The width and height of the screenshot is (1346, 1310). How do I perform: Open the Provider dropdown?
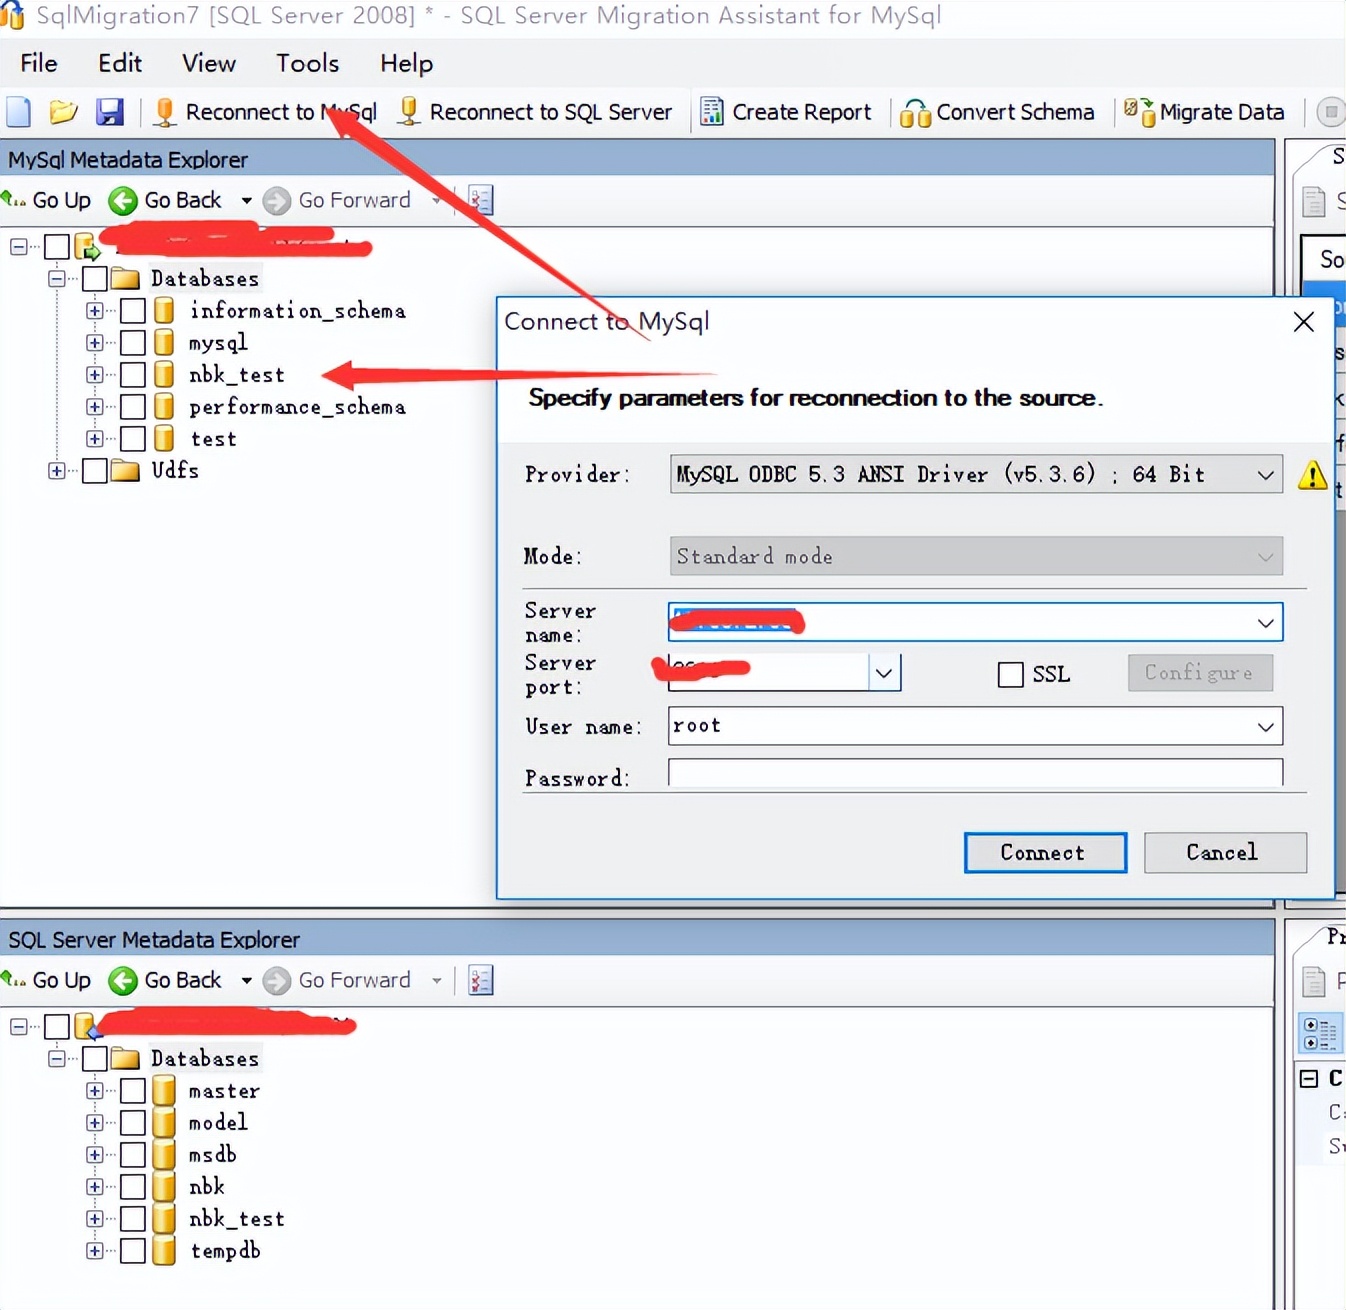coord(1266,474)
